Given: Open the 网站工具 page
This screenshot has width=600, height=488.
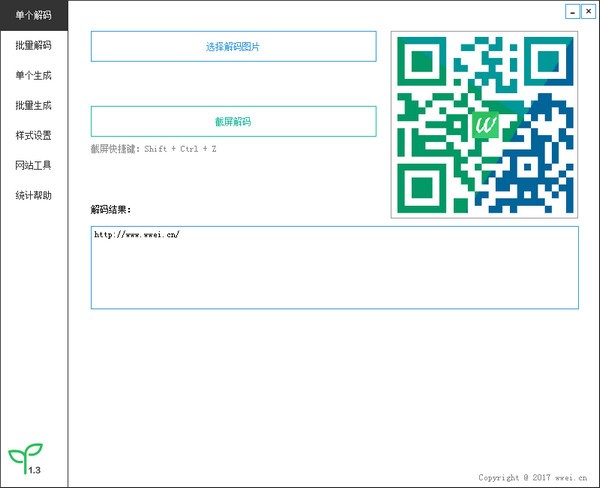Looking at the screenshot, I should tap(33, 165).
